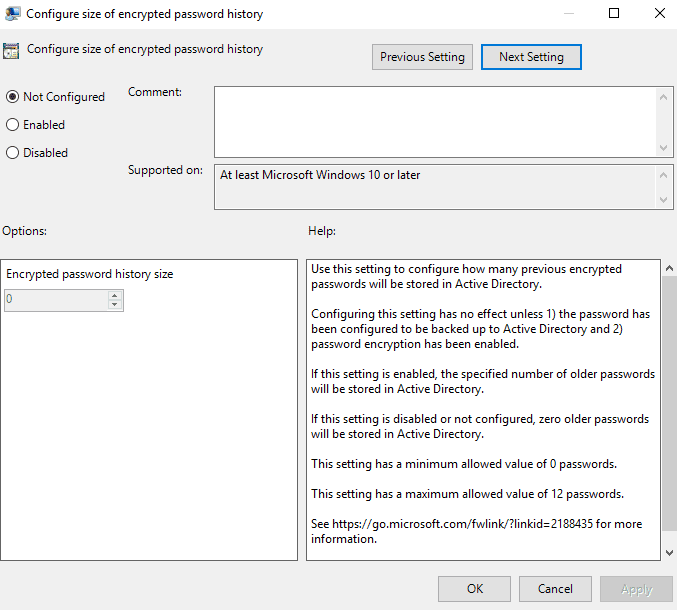Viewport: 677px width, 610px height.
Task: Click the Help panel scroll up arrow
Action: tap(669, 269)
